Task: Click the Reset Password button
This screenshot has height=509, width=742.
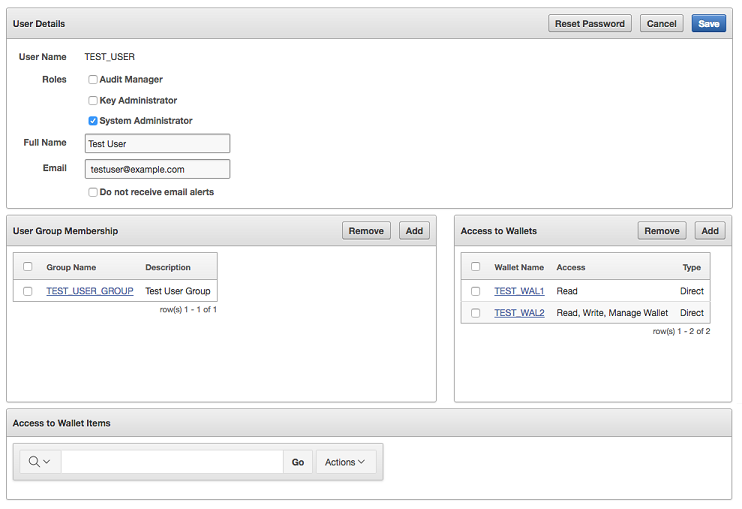Action: 590,23
